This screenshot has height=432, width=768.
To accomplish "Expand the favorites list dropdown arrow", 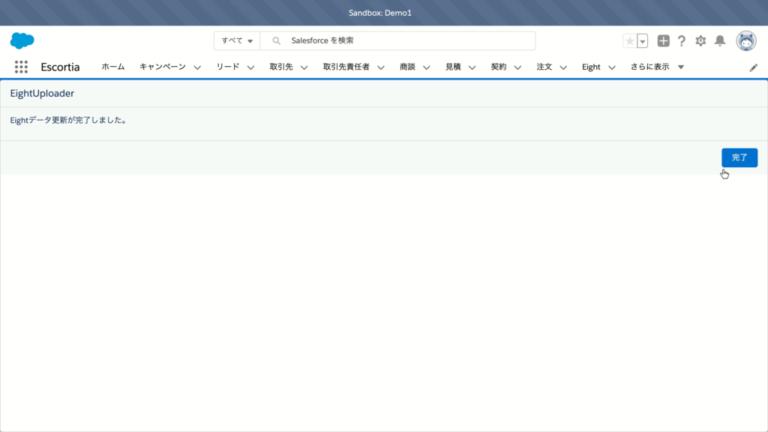I will pos(642,41).
